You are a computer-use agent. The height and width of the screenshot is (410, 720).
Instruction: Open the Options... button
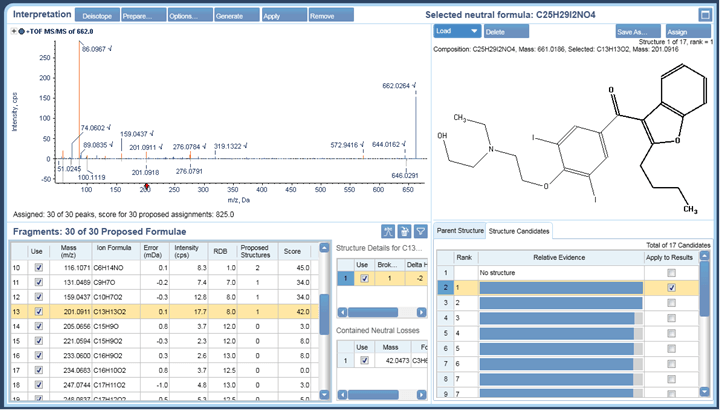[190, 16]
